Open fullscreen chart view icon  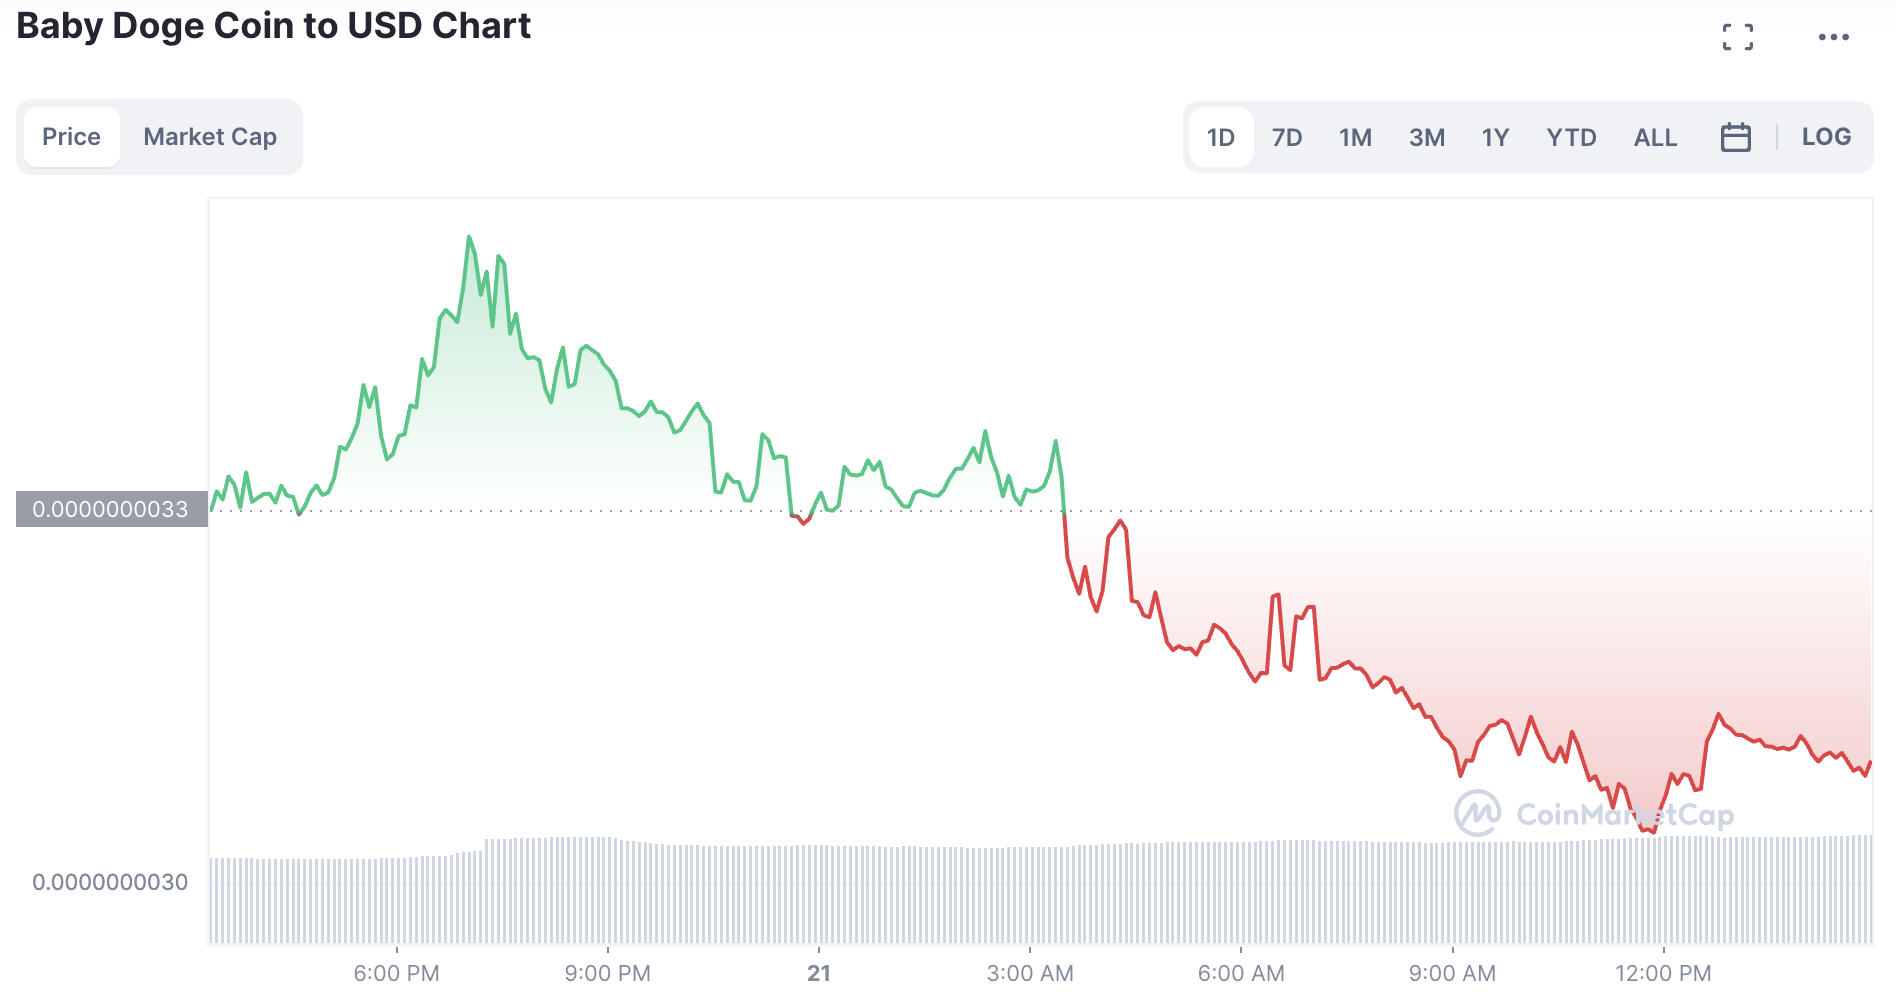pyautogui.click(x=1738, y=37)
